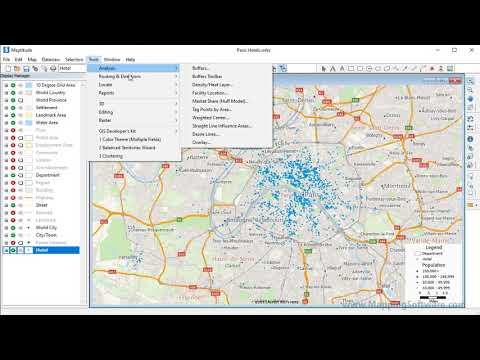This screenshot has height=360, width=480.
Task: Expand the Raster submenu
Action: coord(134,120)
